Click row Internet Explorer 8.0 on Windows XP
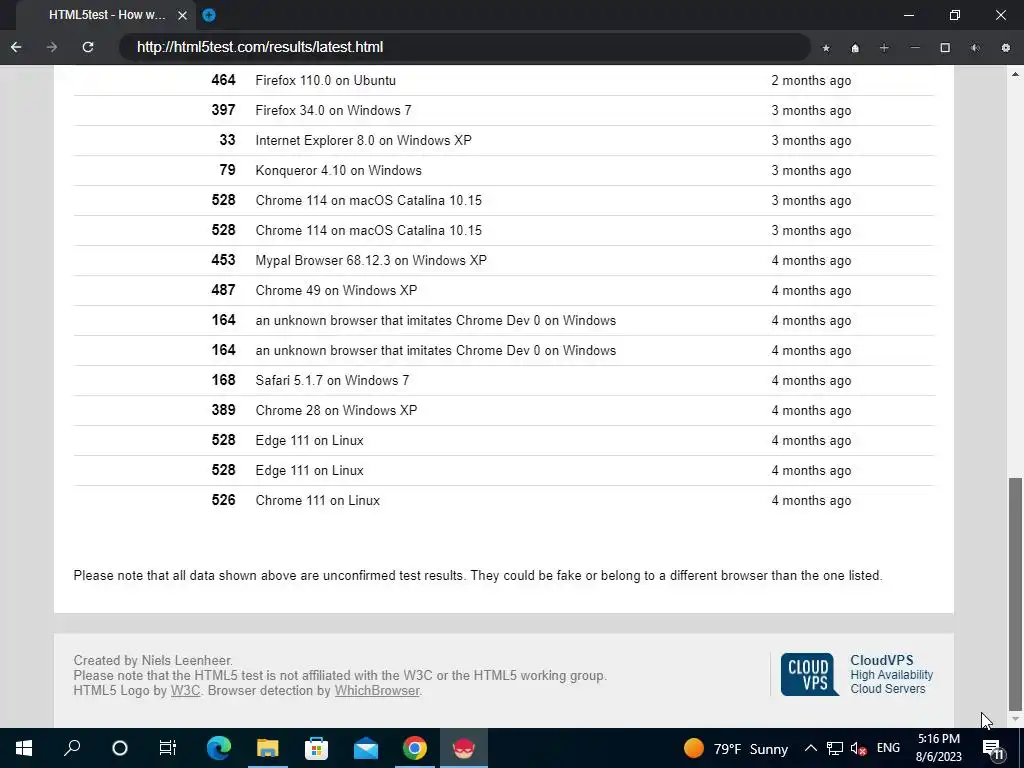Screen dimensions: 1024x768 pyautogui.click(x=504, y=140)
